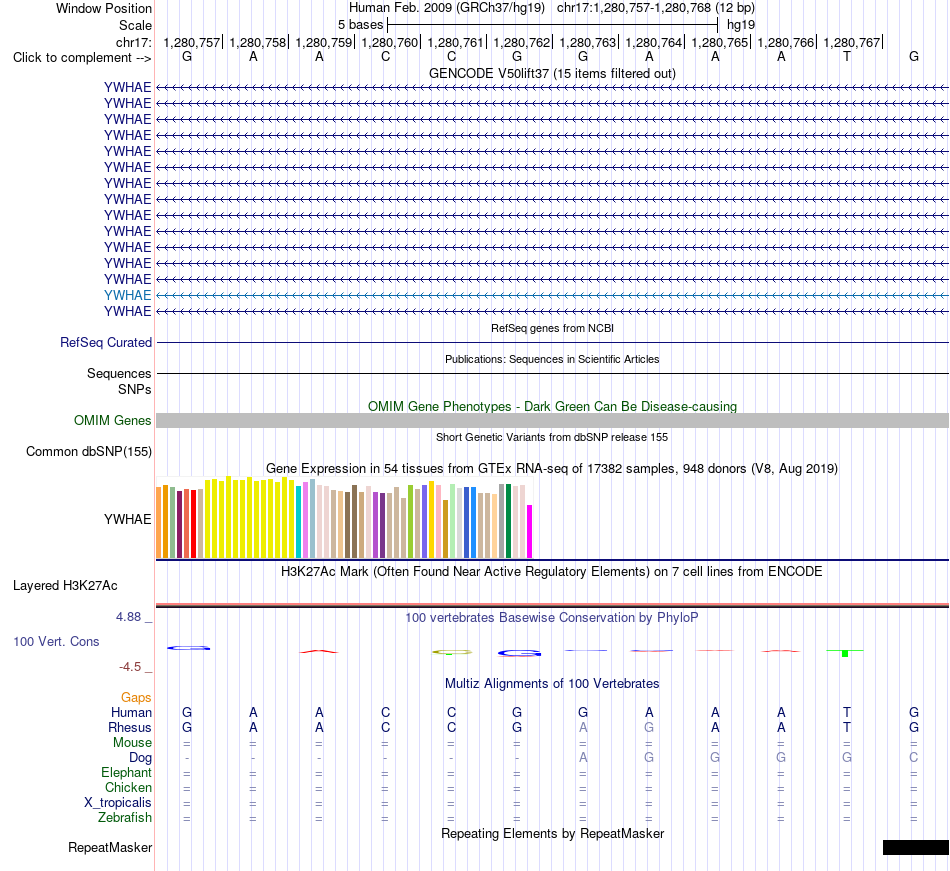Open the "OMIM Gene Phenotypes" track title

pos(552,406)
